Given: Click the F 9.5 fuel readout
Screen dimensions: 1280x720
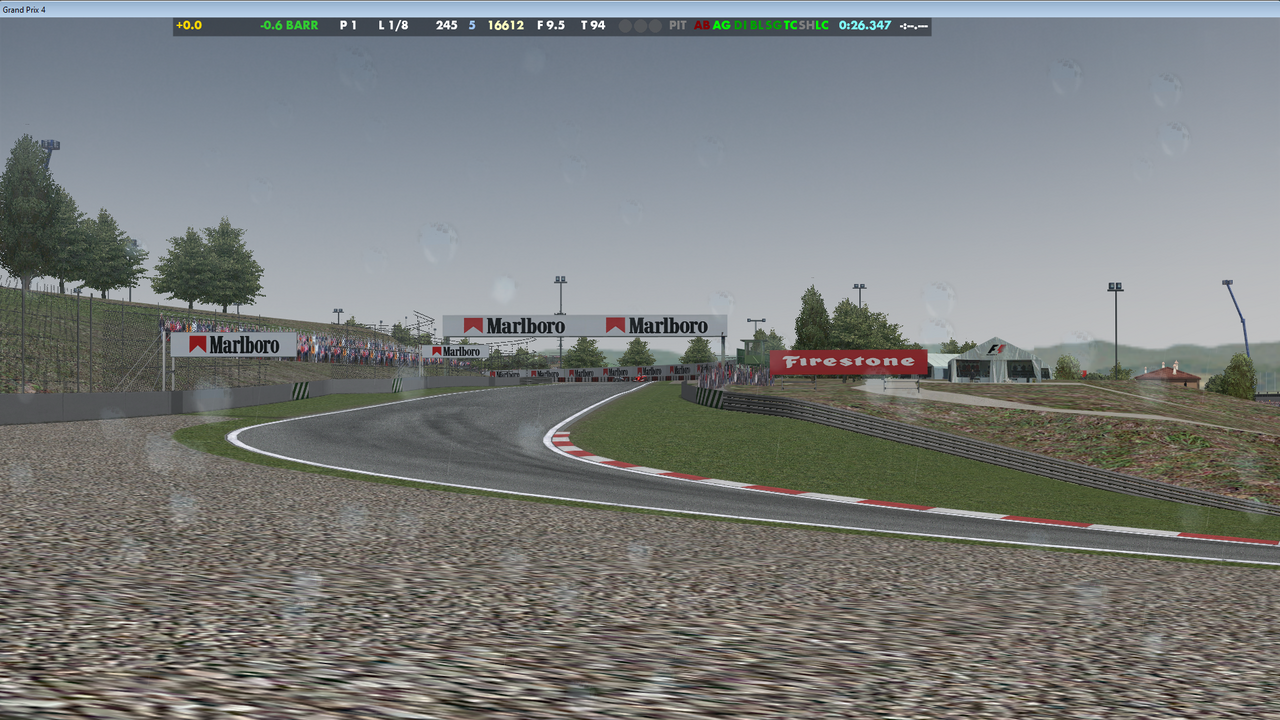Looking at the screenshot, I should click(x=551, y=25).
